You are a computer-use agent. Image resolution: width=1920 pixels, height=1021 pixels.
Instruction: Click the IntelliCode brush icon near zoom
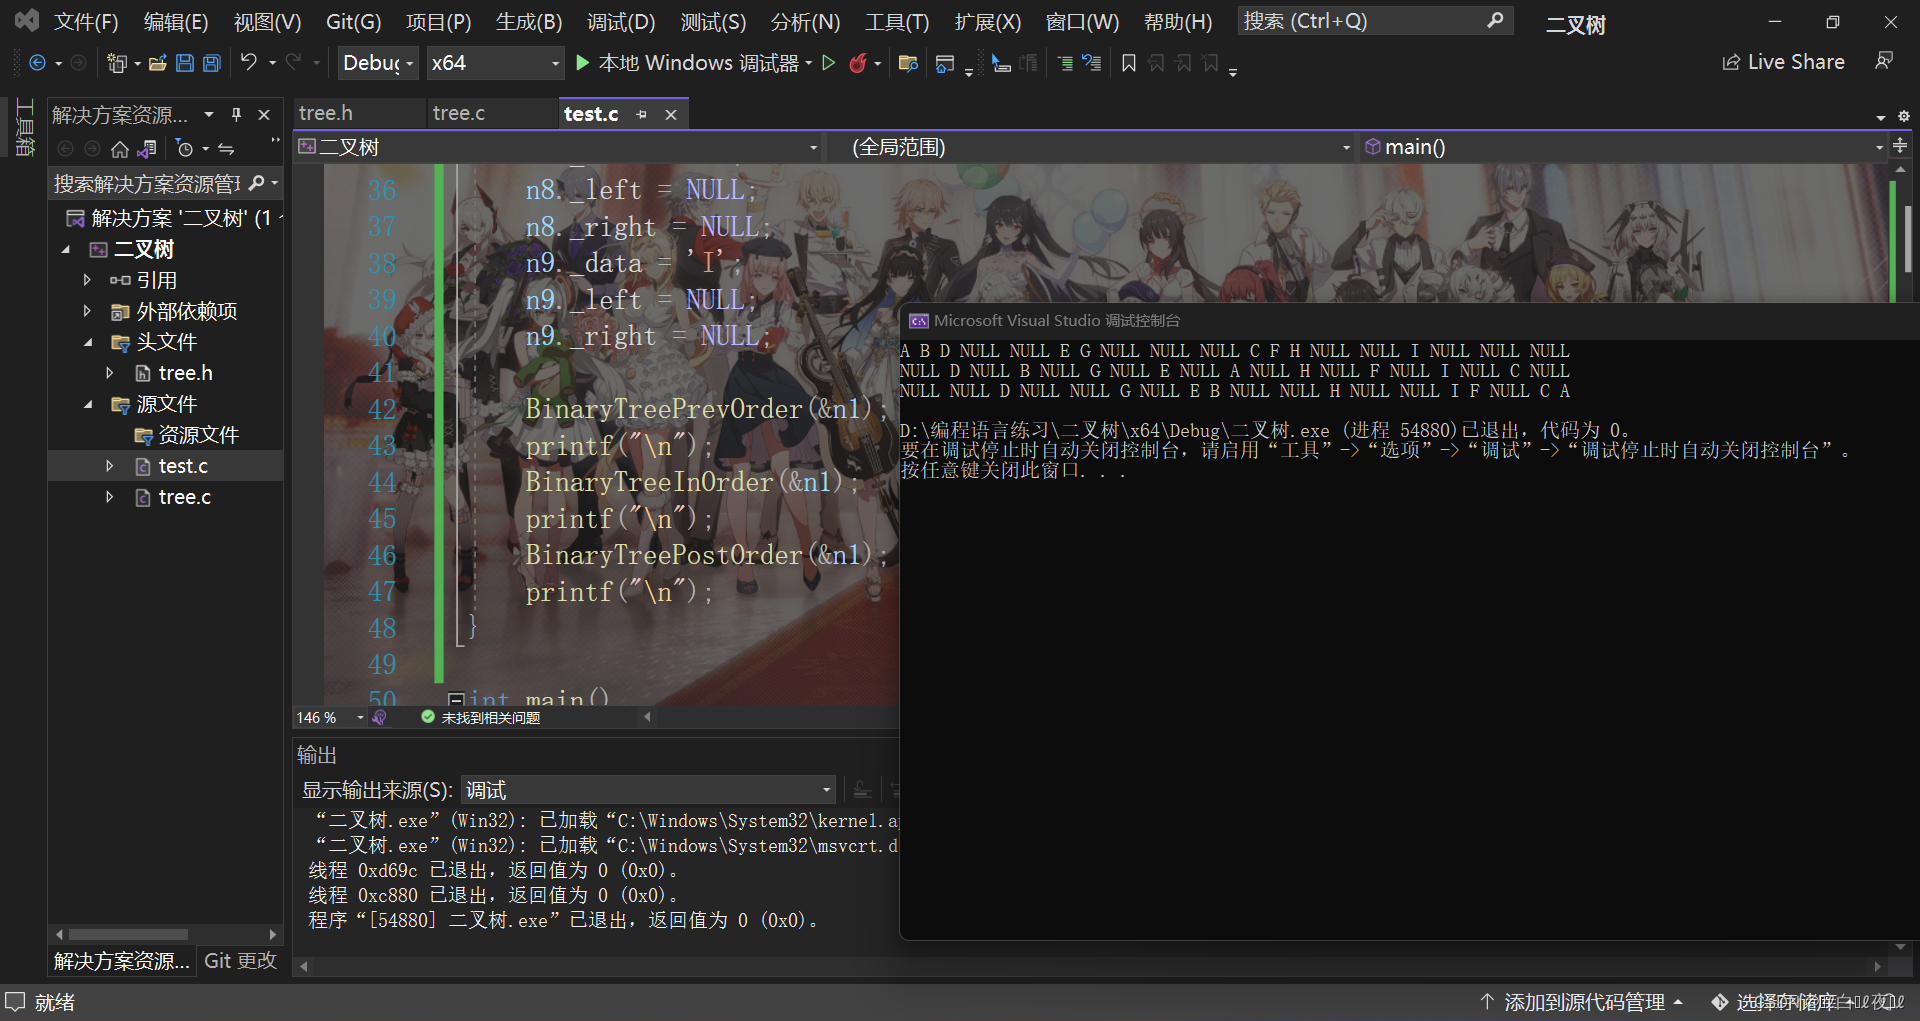click(x=379, y=717)
